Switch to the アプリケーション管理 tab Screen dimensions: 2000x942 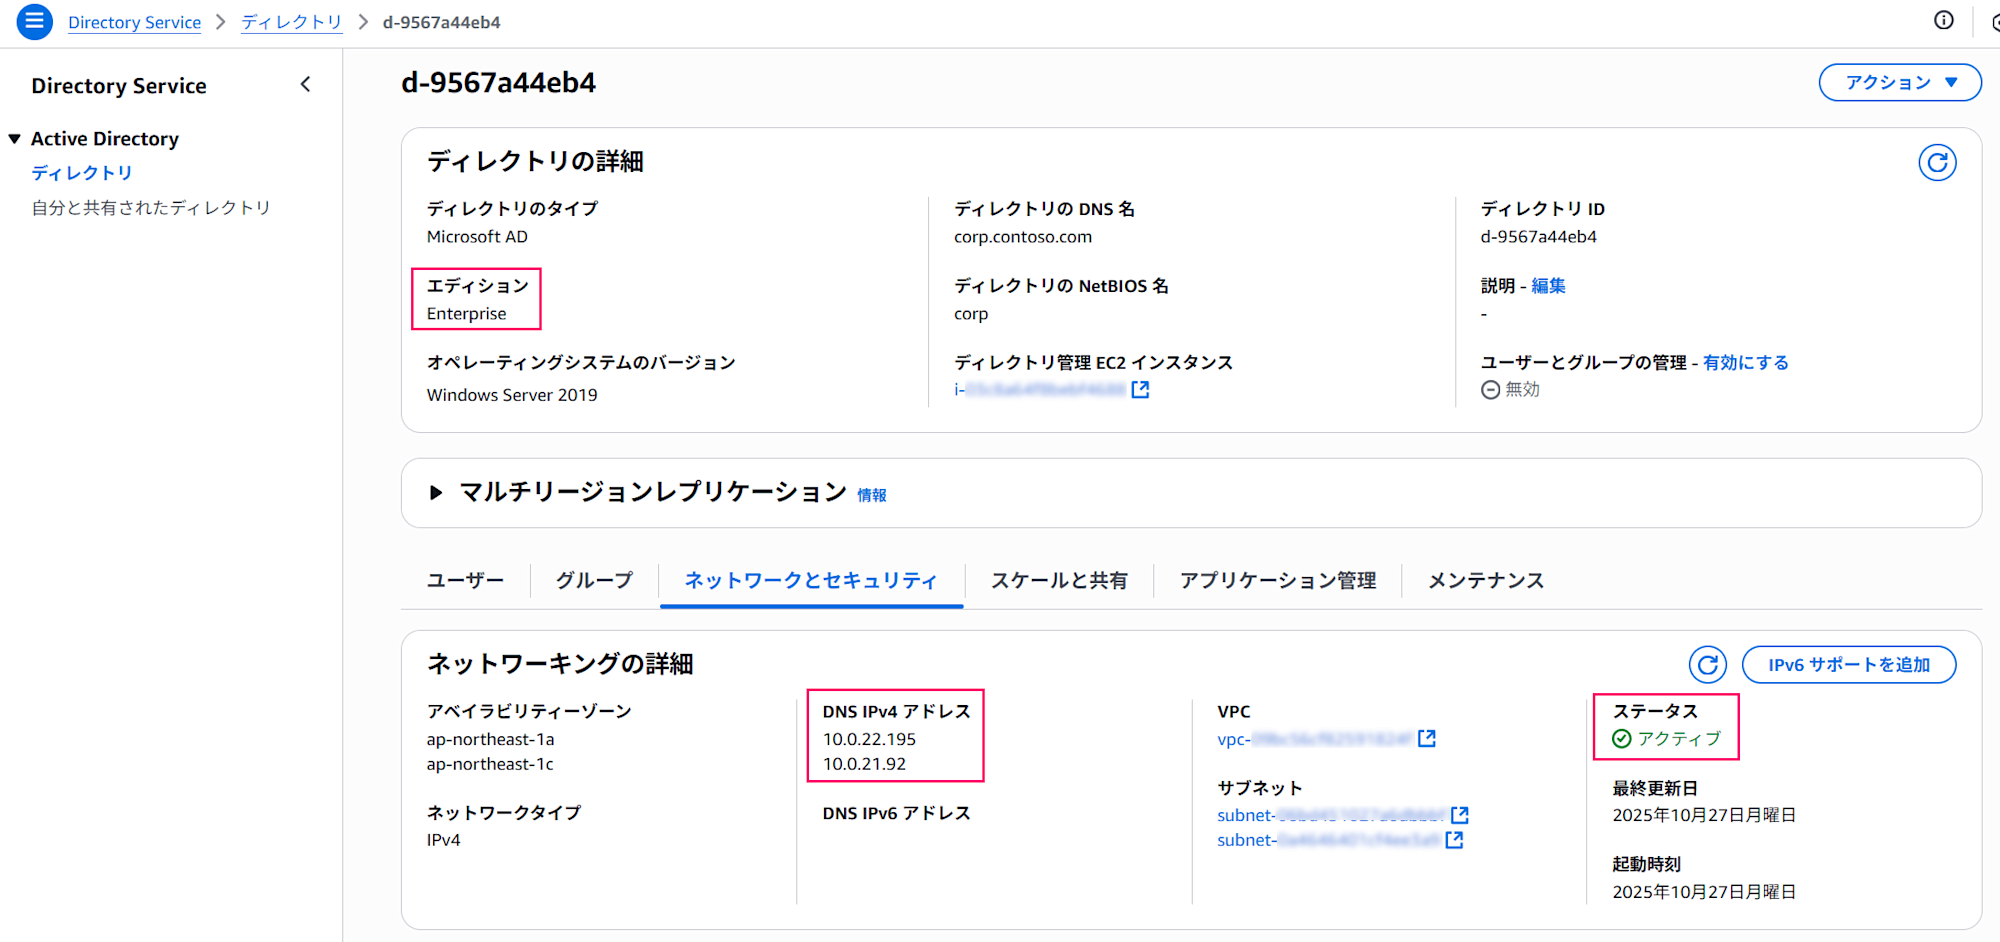point(1277,580)
